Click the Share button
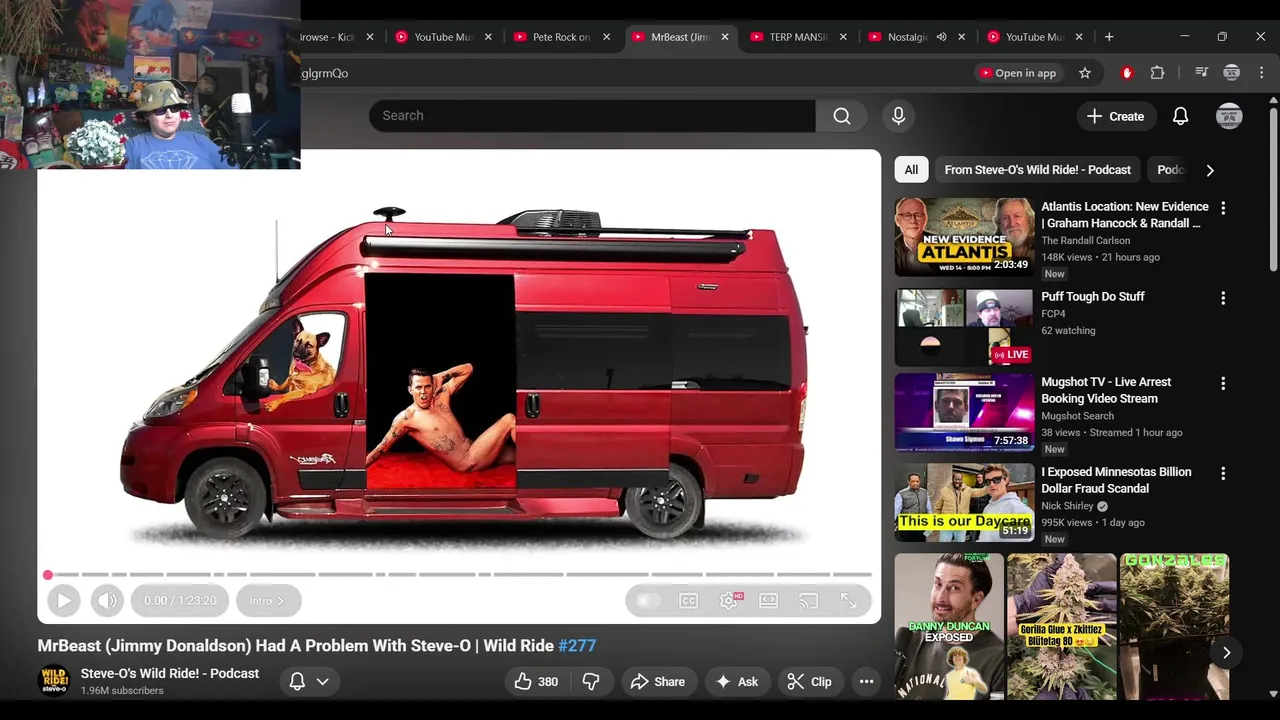The height and width of the screenshot is (720, 1280). tap(657, 682)
